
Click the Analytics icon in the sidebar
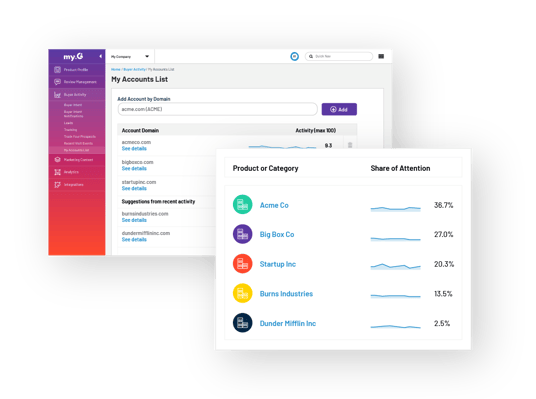(x=57, y=172)
